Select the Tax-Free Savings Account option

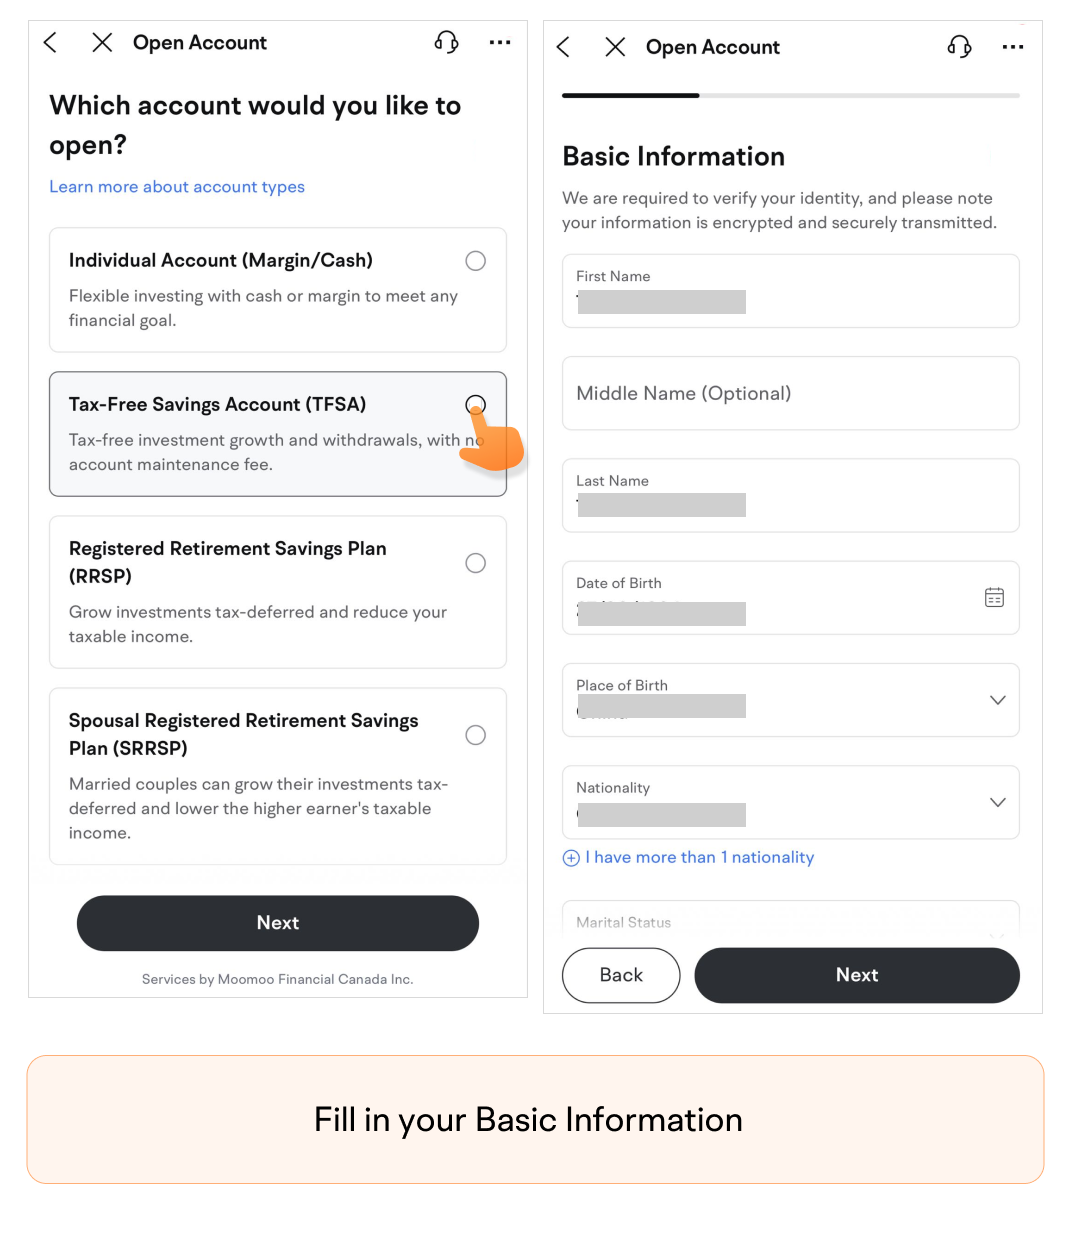(x=278, y=434)
